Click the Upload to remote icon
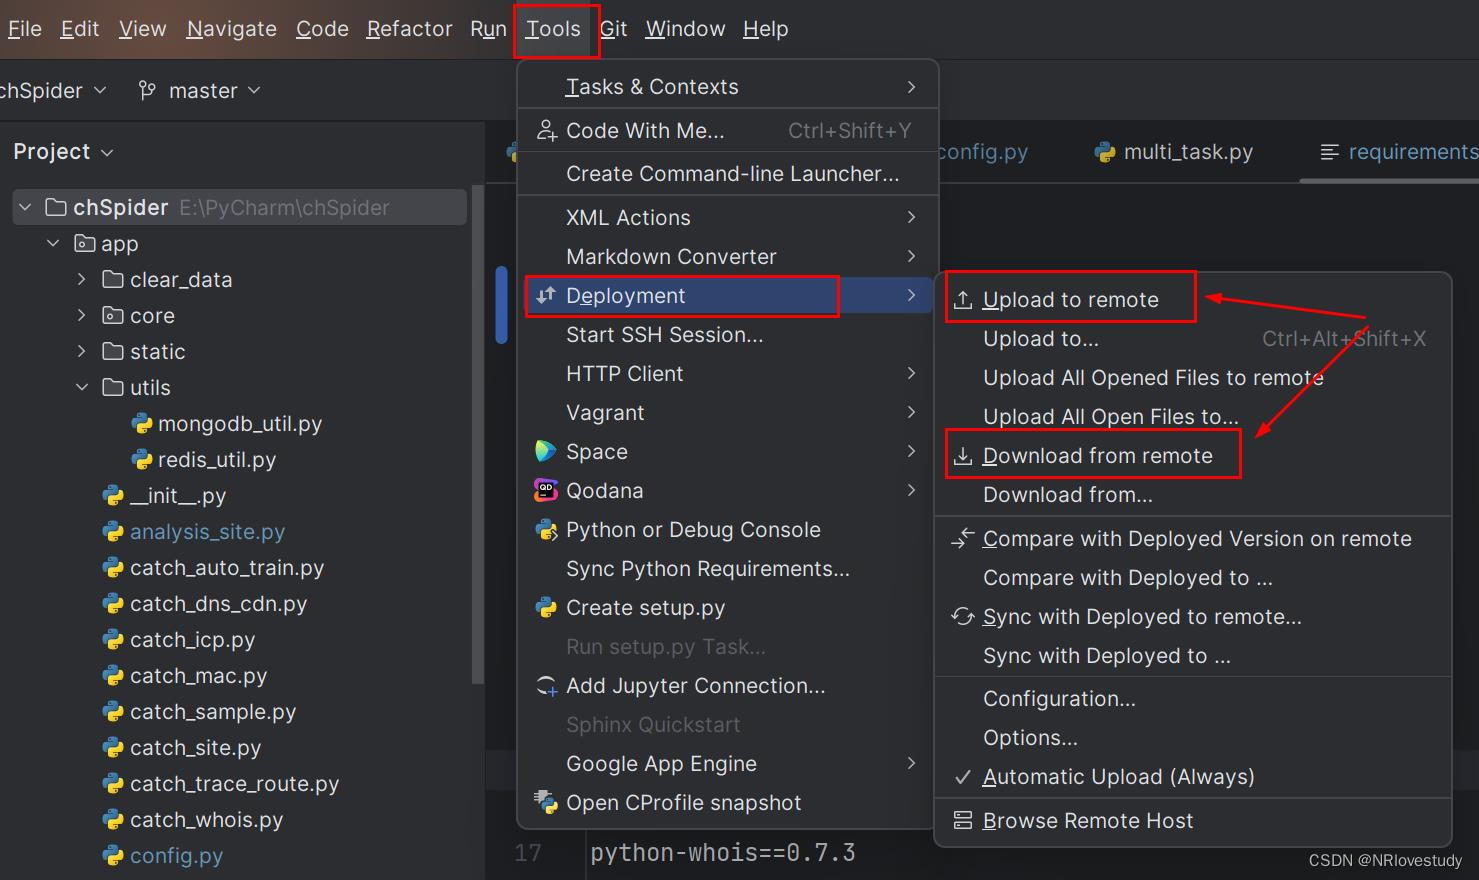The image size is (1479, 880). [x=961, y=298]
